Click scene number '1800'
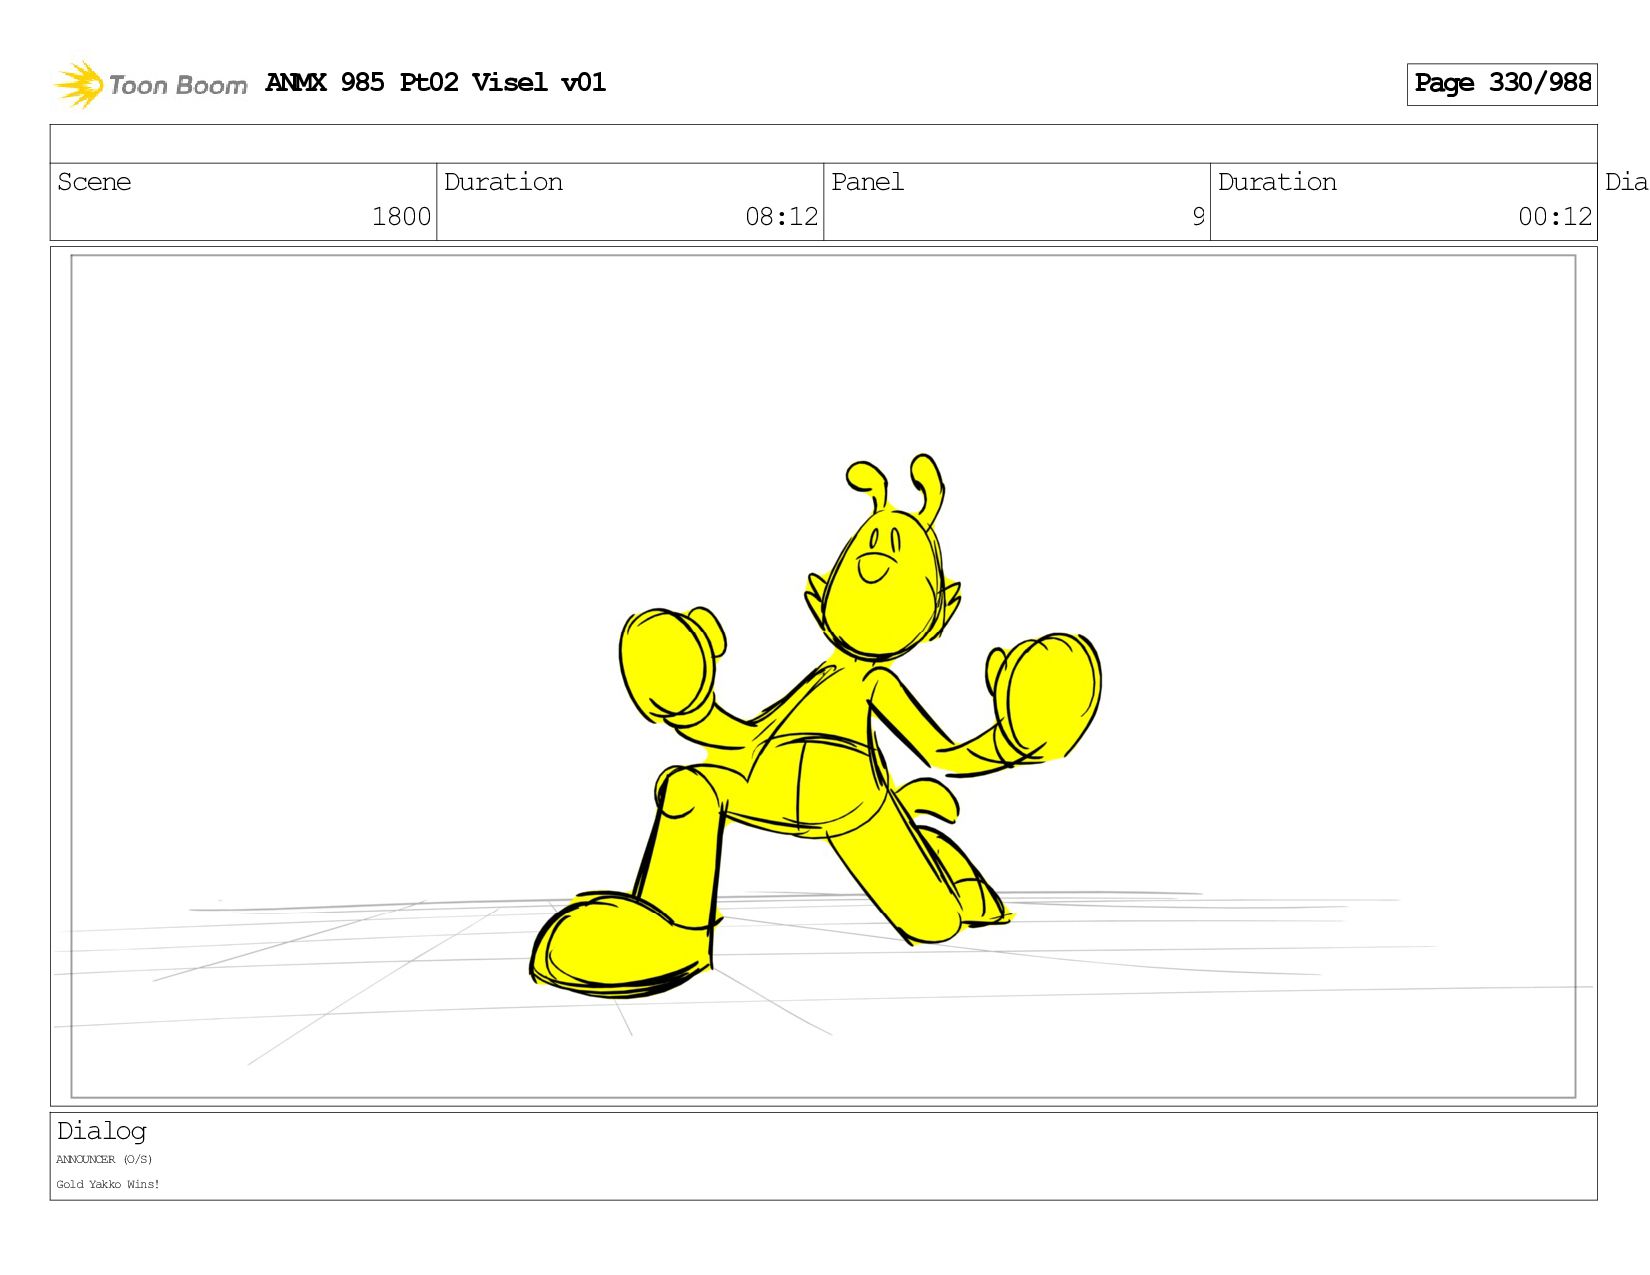The height and width of the screenshot is (1275, 1650). 401,217
